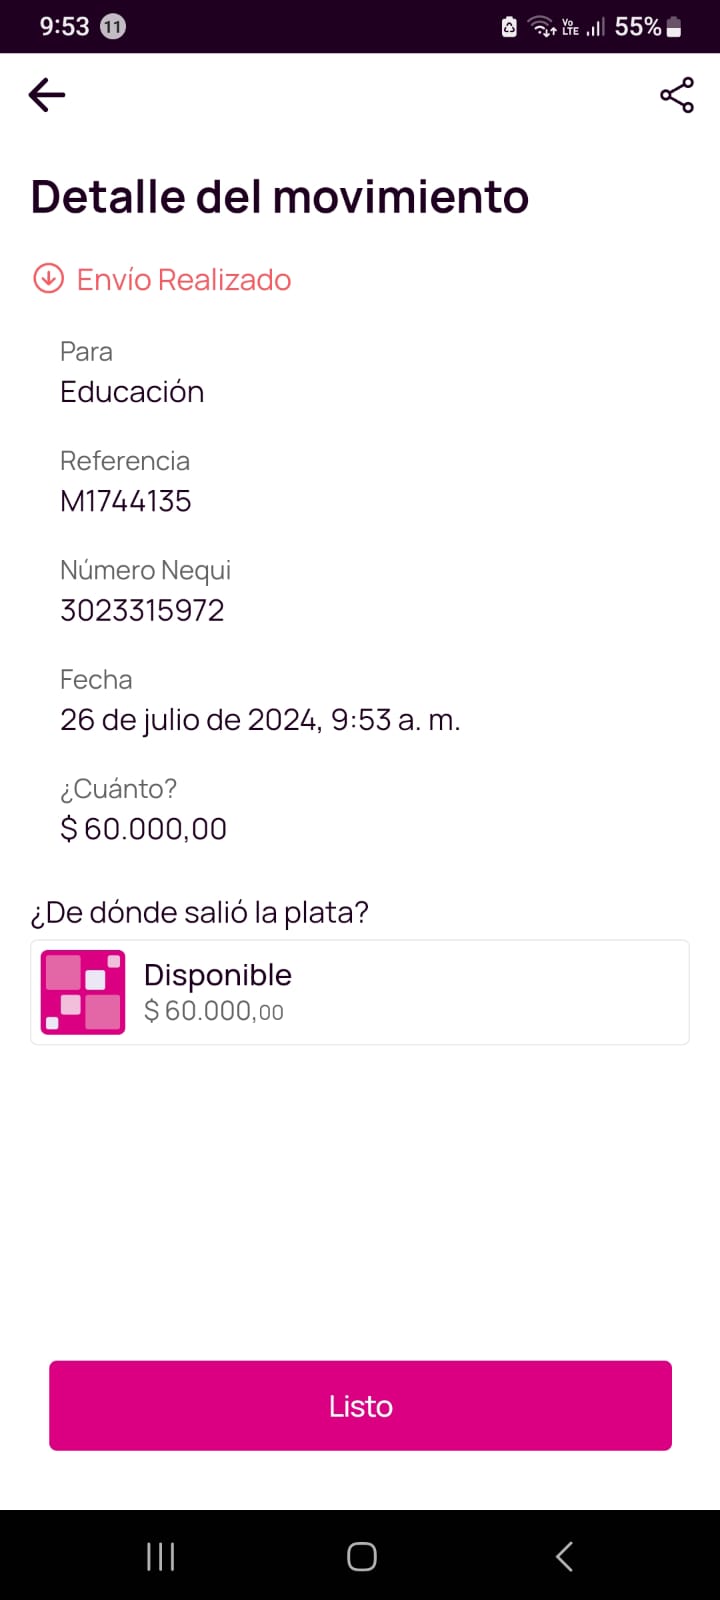Tap the Nequi number 3023315972

(142, 610)
